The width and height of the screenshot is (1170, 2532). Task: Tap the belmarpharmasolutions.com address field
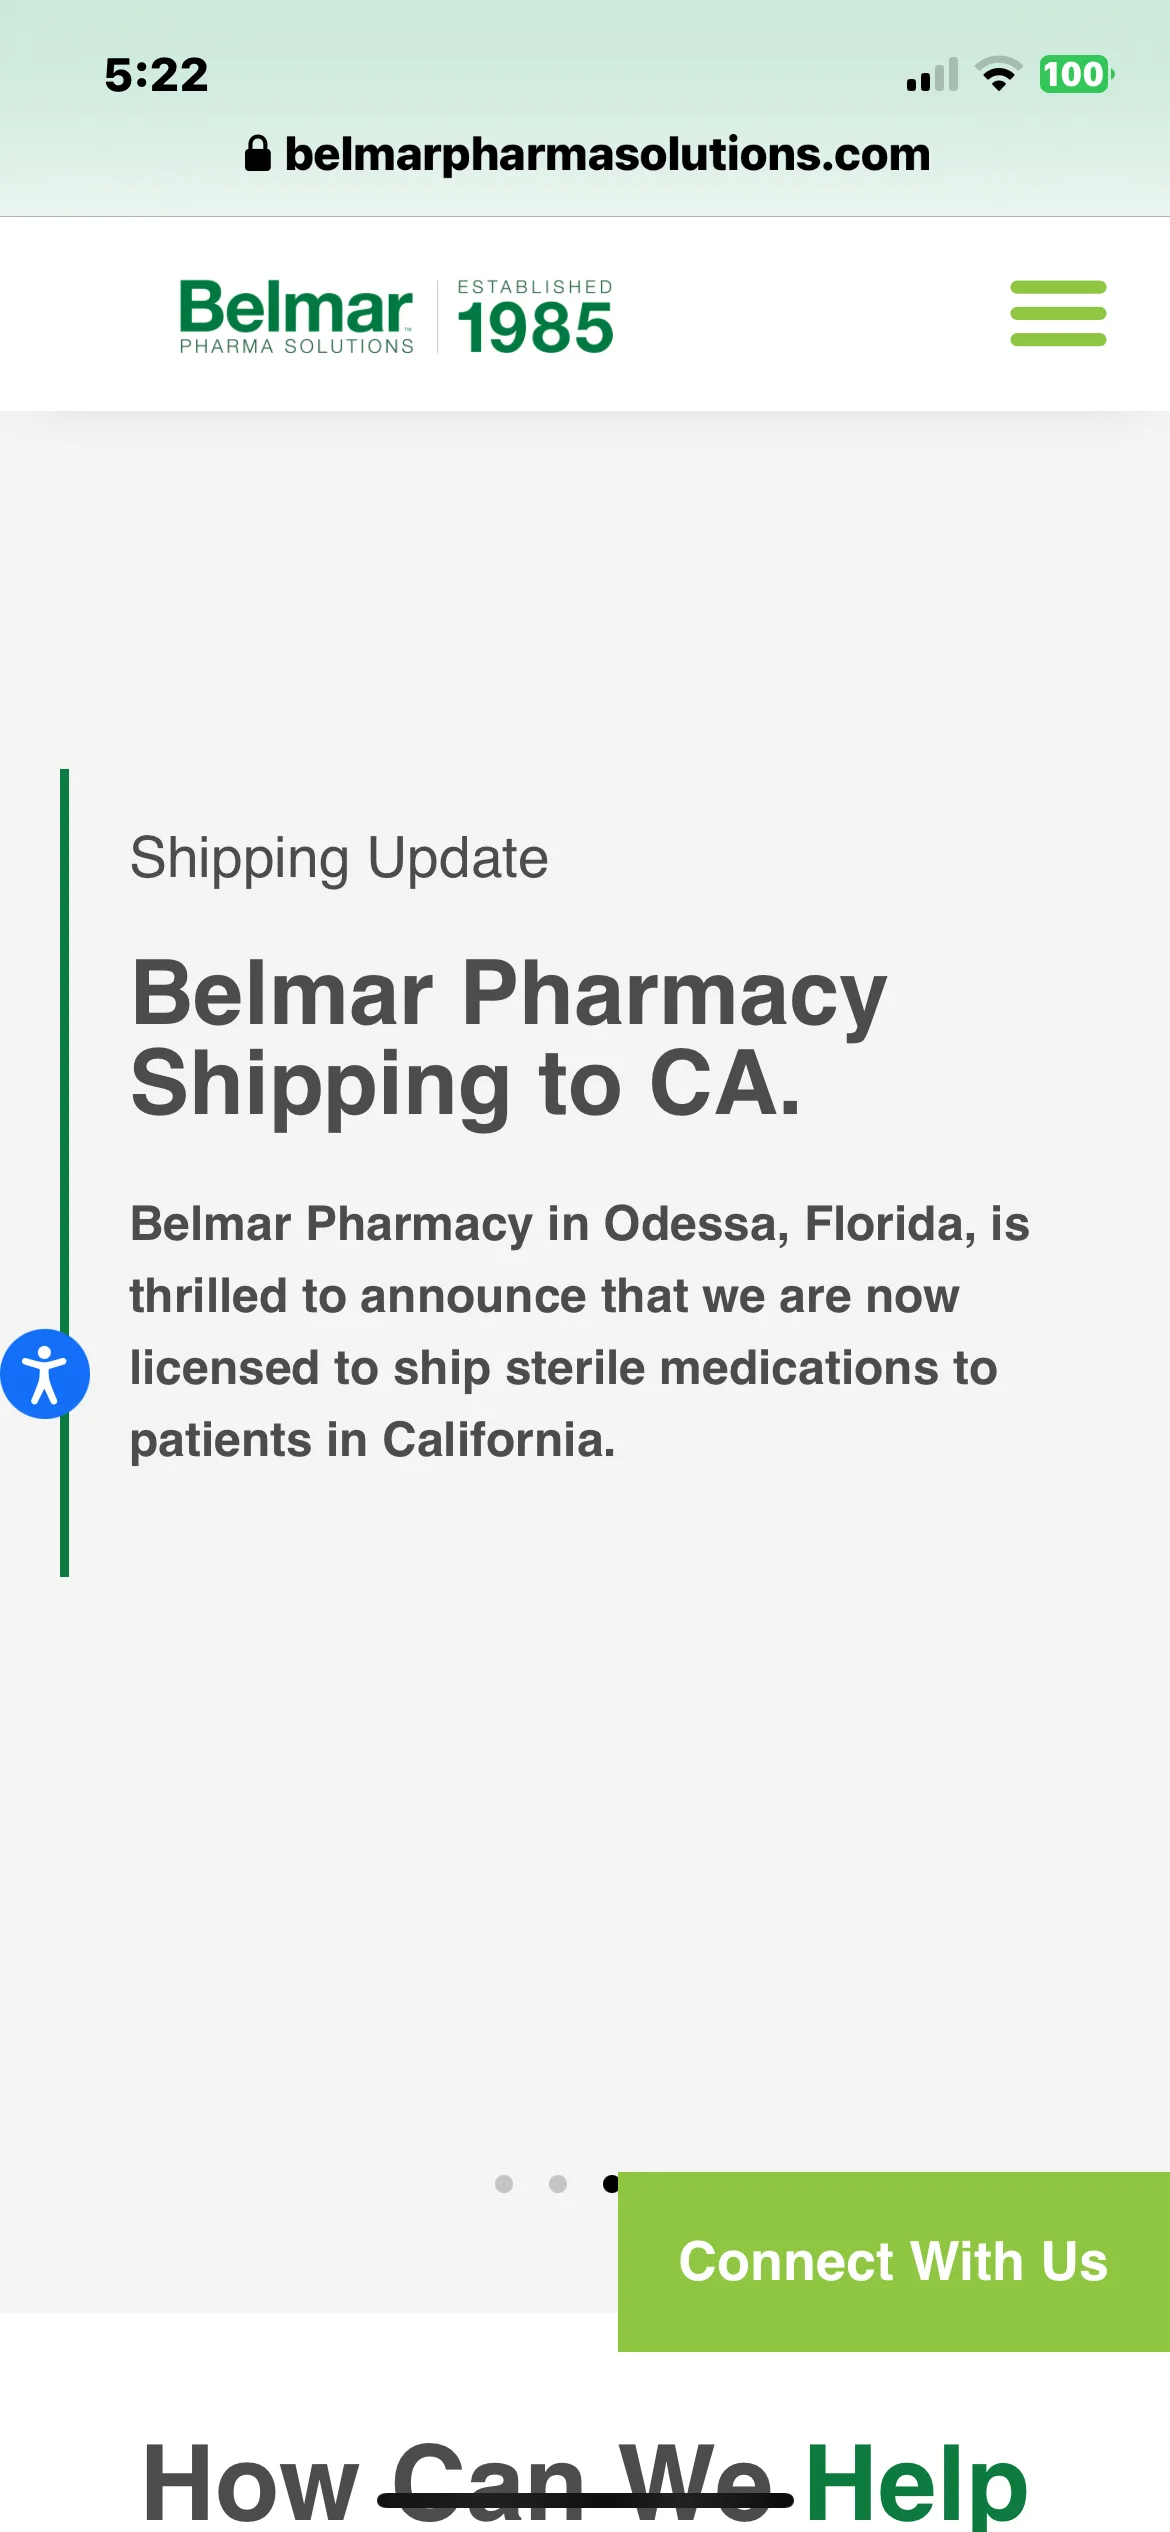[x=607, y=154]
